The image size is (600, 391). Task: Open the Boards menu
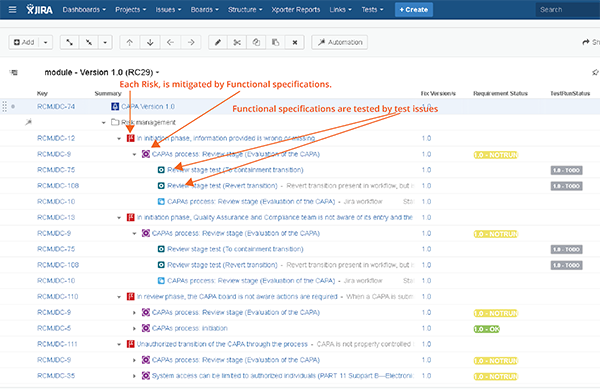click(x=205, y=10)
